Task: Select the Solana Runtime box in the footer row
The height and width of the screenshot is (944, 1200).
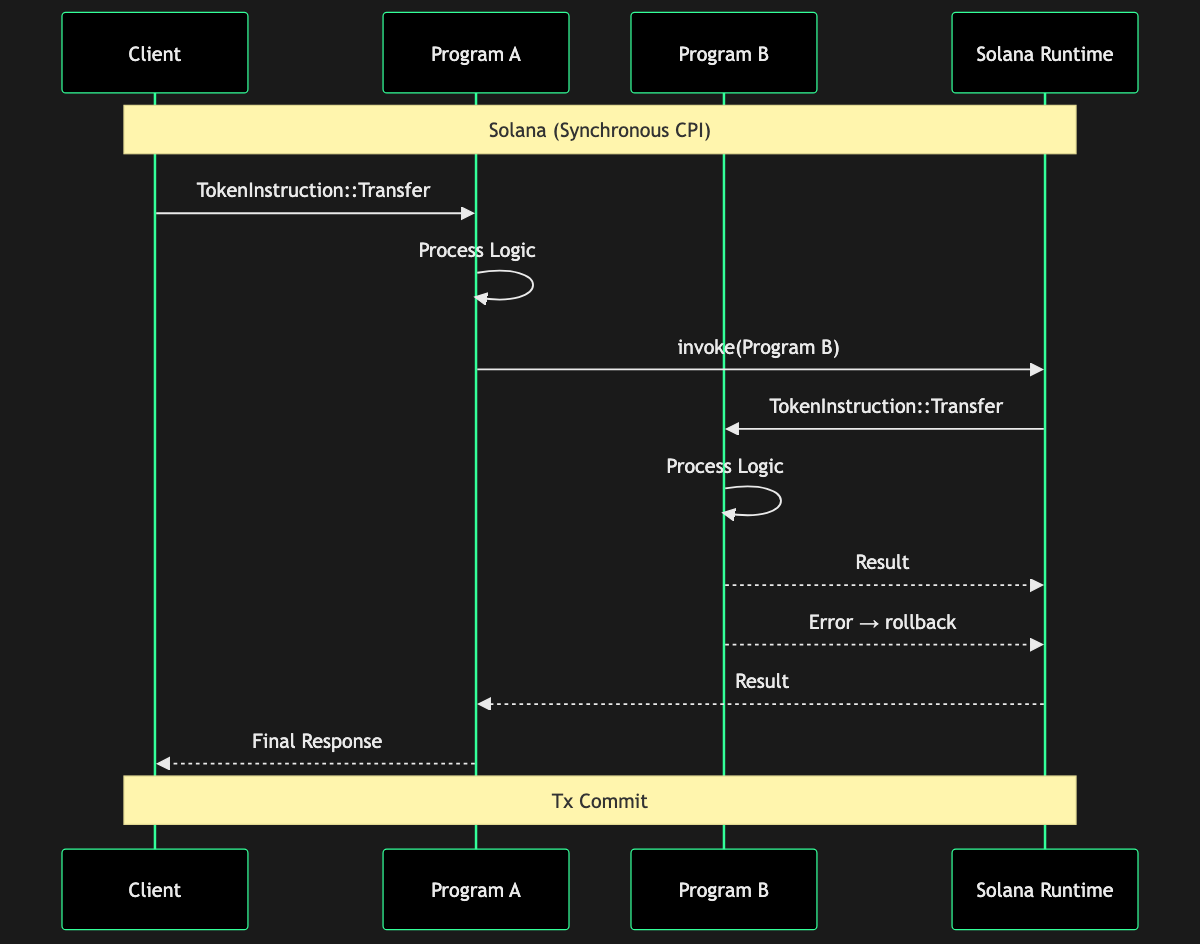Action: point(1045,890)
